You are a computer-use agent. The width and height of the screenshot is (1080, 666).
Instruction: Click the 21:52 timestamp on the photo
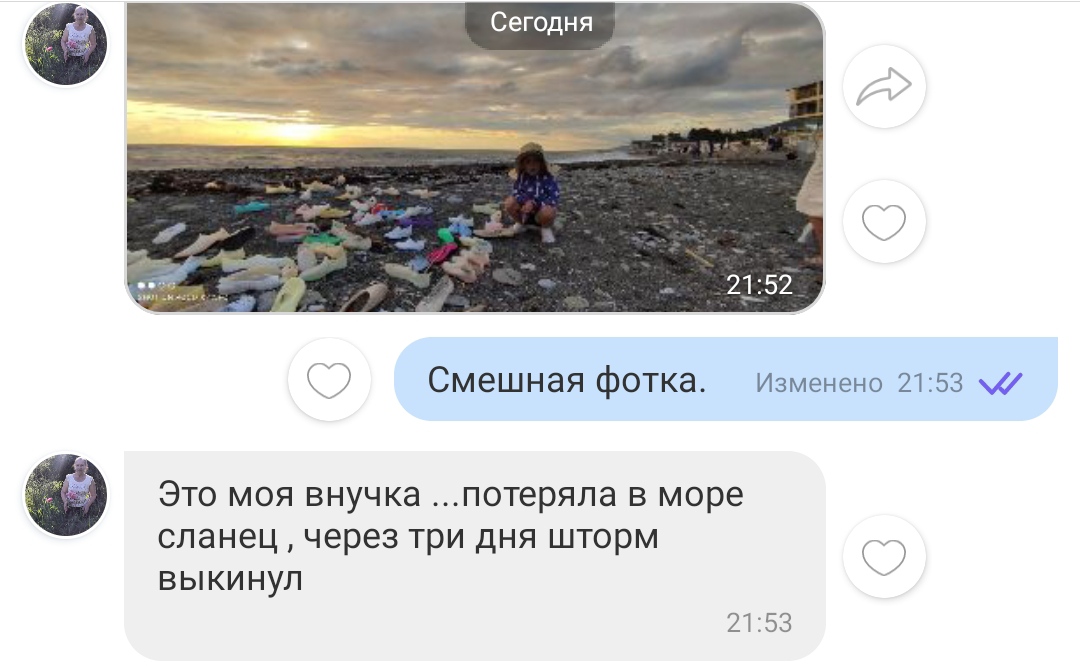(759, 285)
